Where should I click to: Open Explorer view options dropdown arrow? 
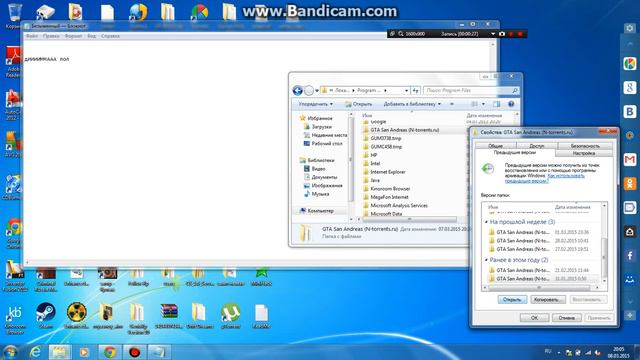483,104
